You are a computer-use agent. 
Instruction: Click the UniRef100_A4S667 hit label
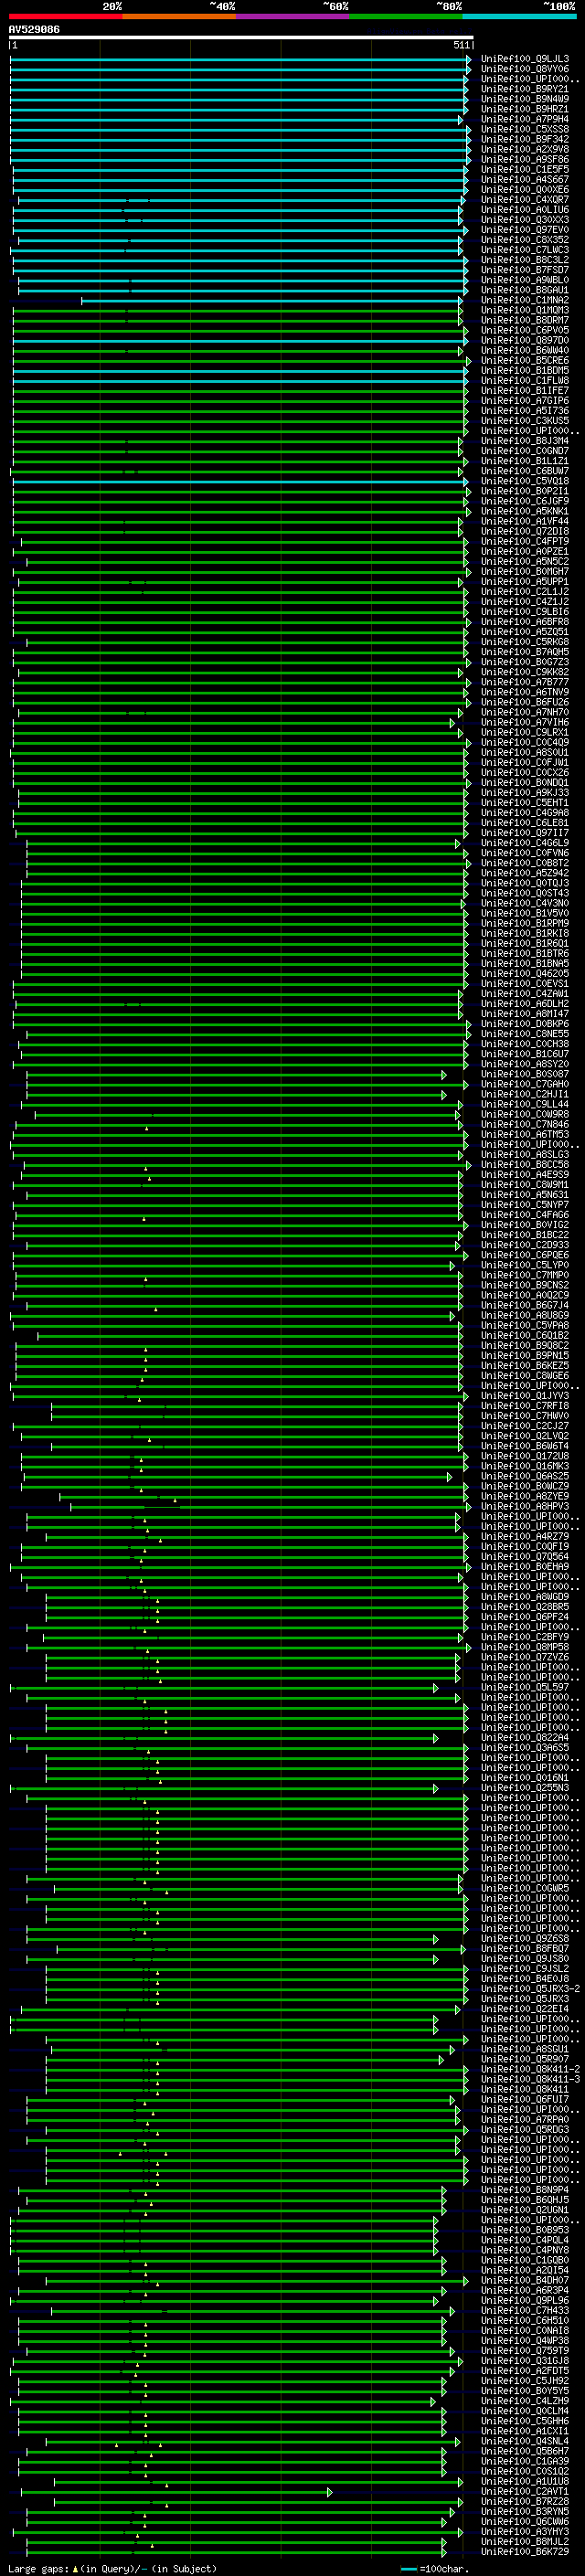click(525, 180)
